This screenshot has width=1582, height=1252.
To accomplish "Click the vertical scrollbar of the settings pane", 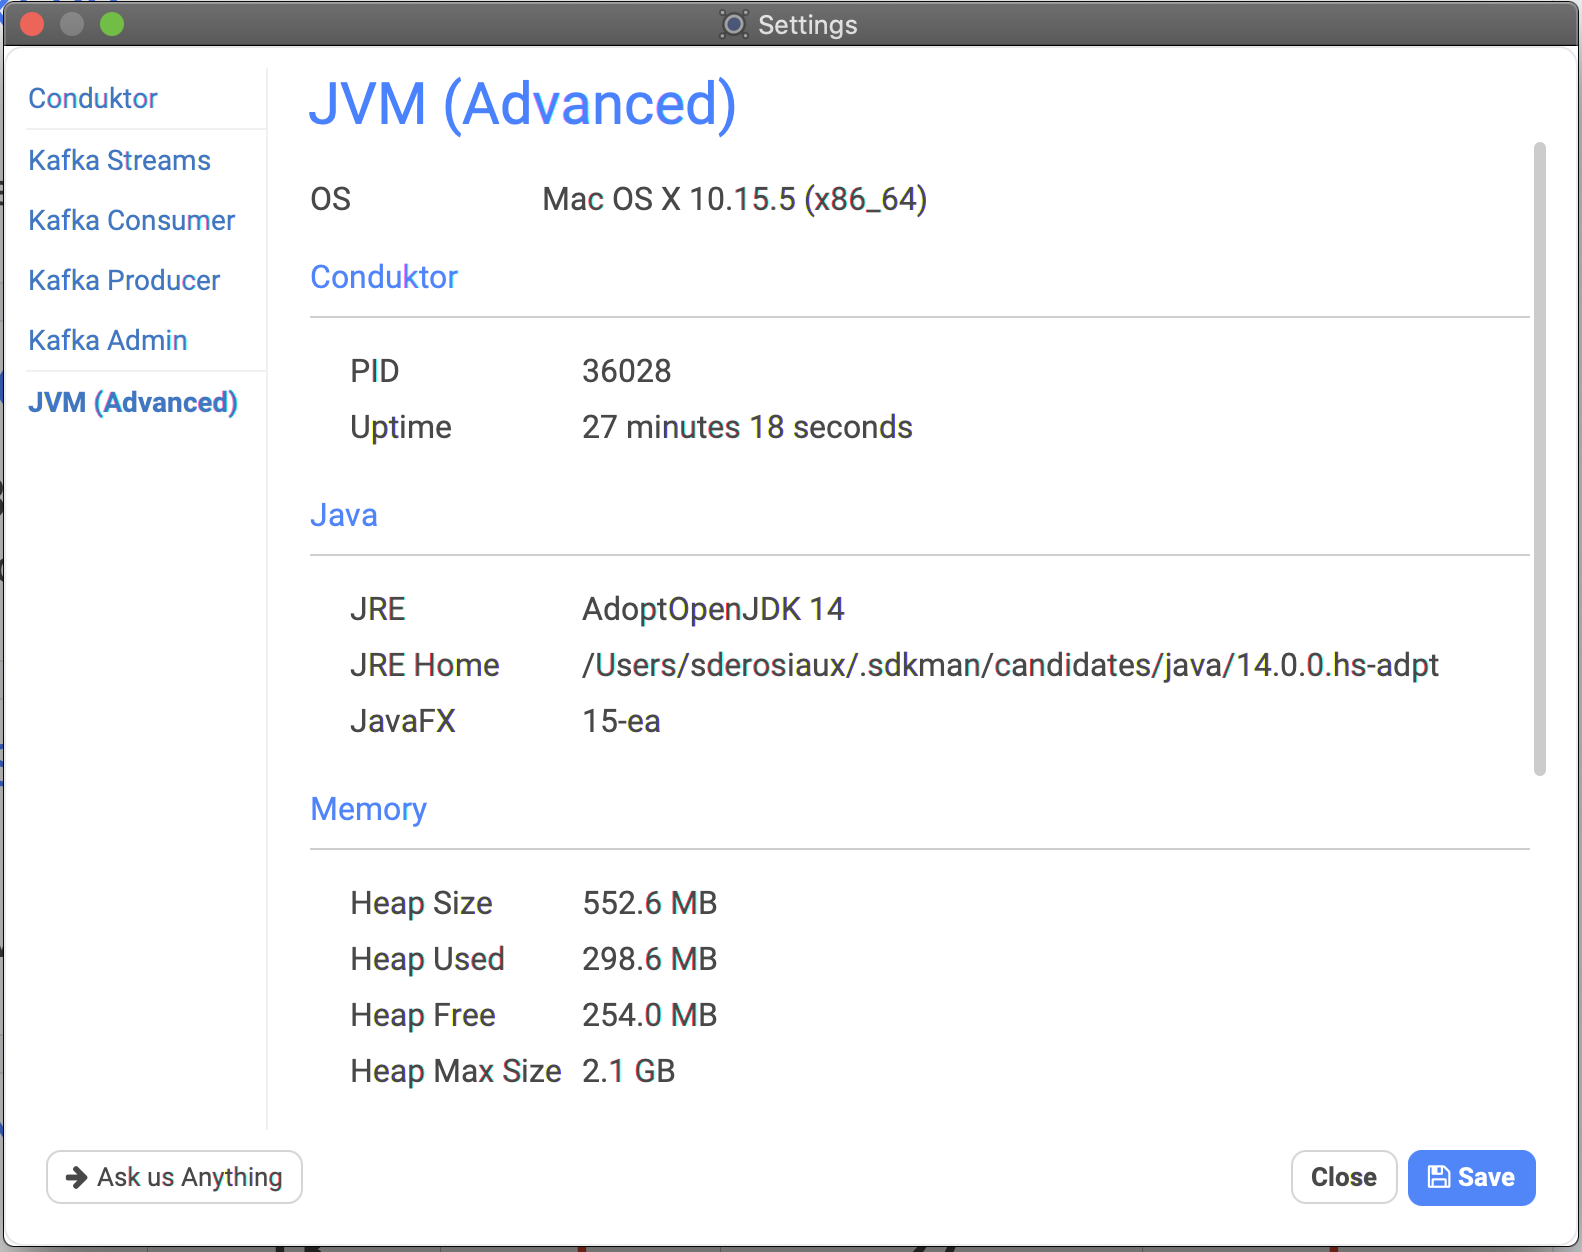I will click(x=1540, y=459).
